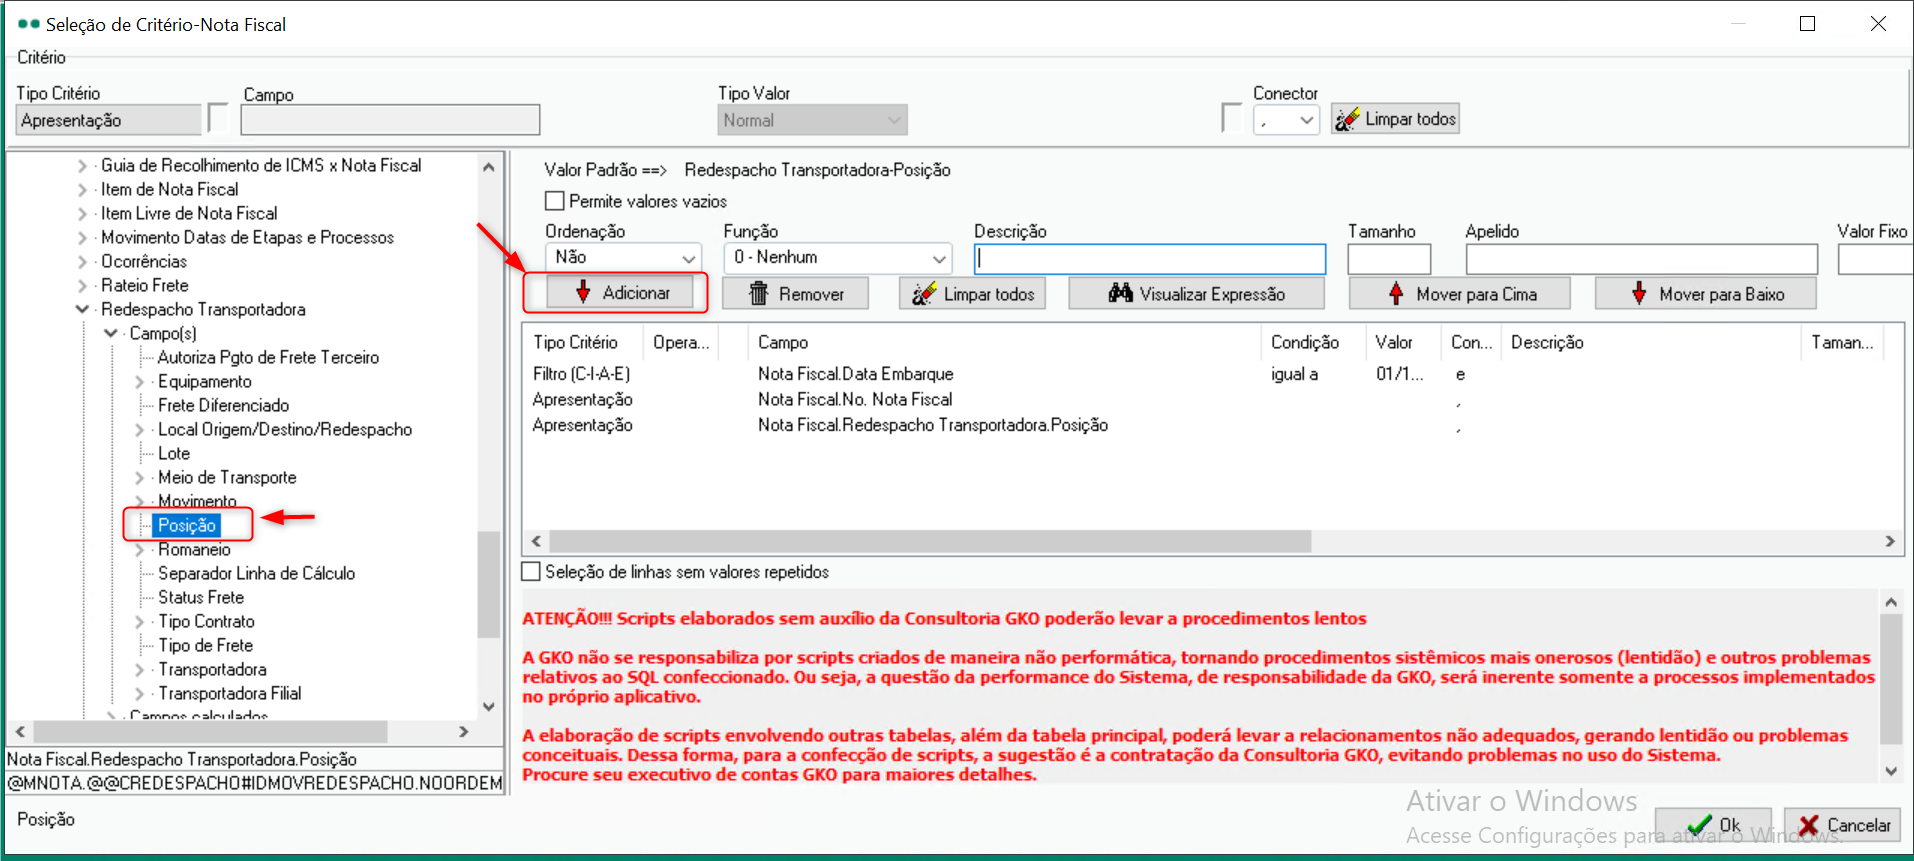Select the Filtro (C-I-A-E) row
The width and height of the screenshot is (1914, 861).
(1212, 374)
